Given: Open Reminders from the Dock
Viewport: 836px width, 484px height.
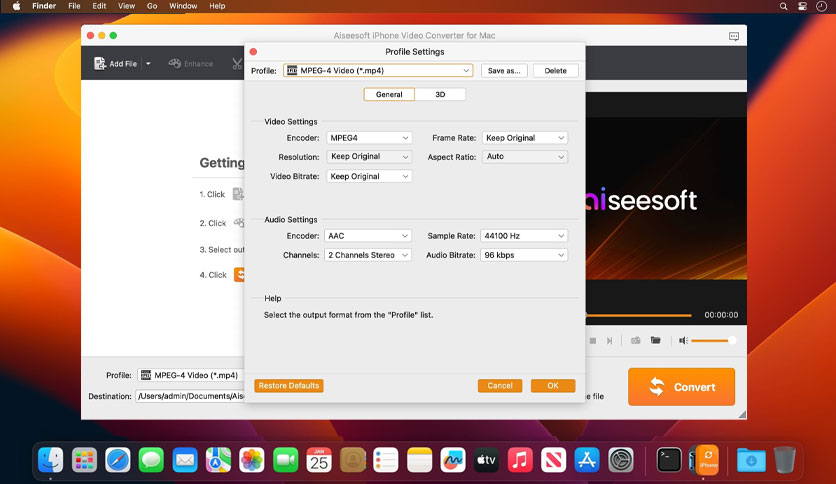Looking at the screenshot, I should click(386, 459).
